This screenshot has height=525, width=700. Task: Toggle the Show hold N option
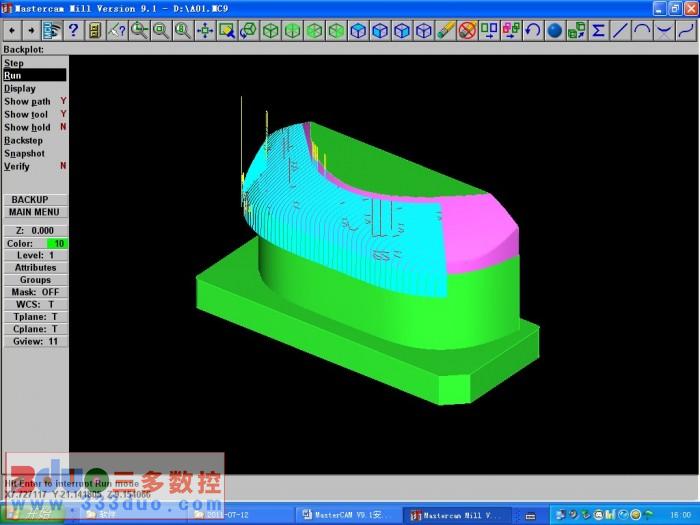coord(35,127)
